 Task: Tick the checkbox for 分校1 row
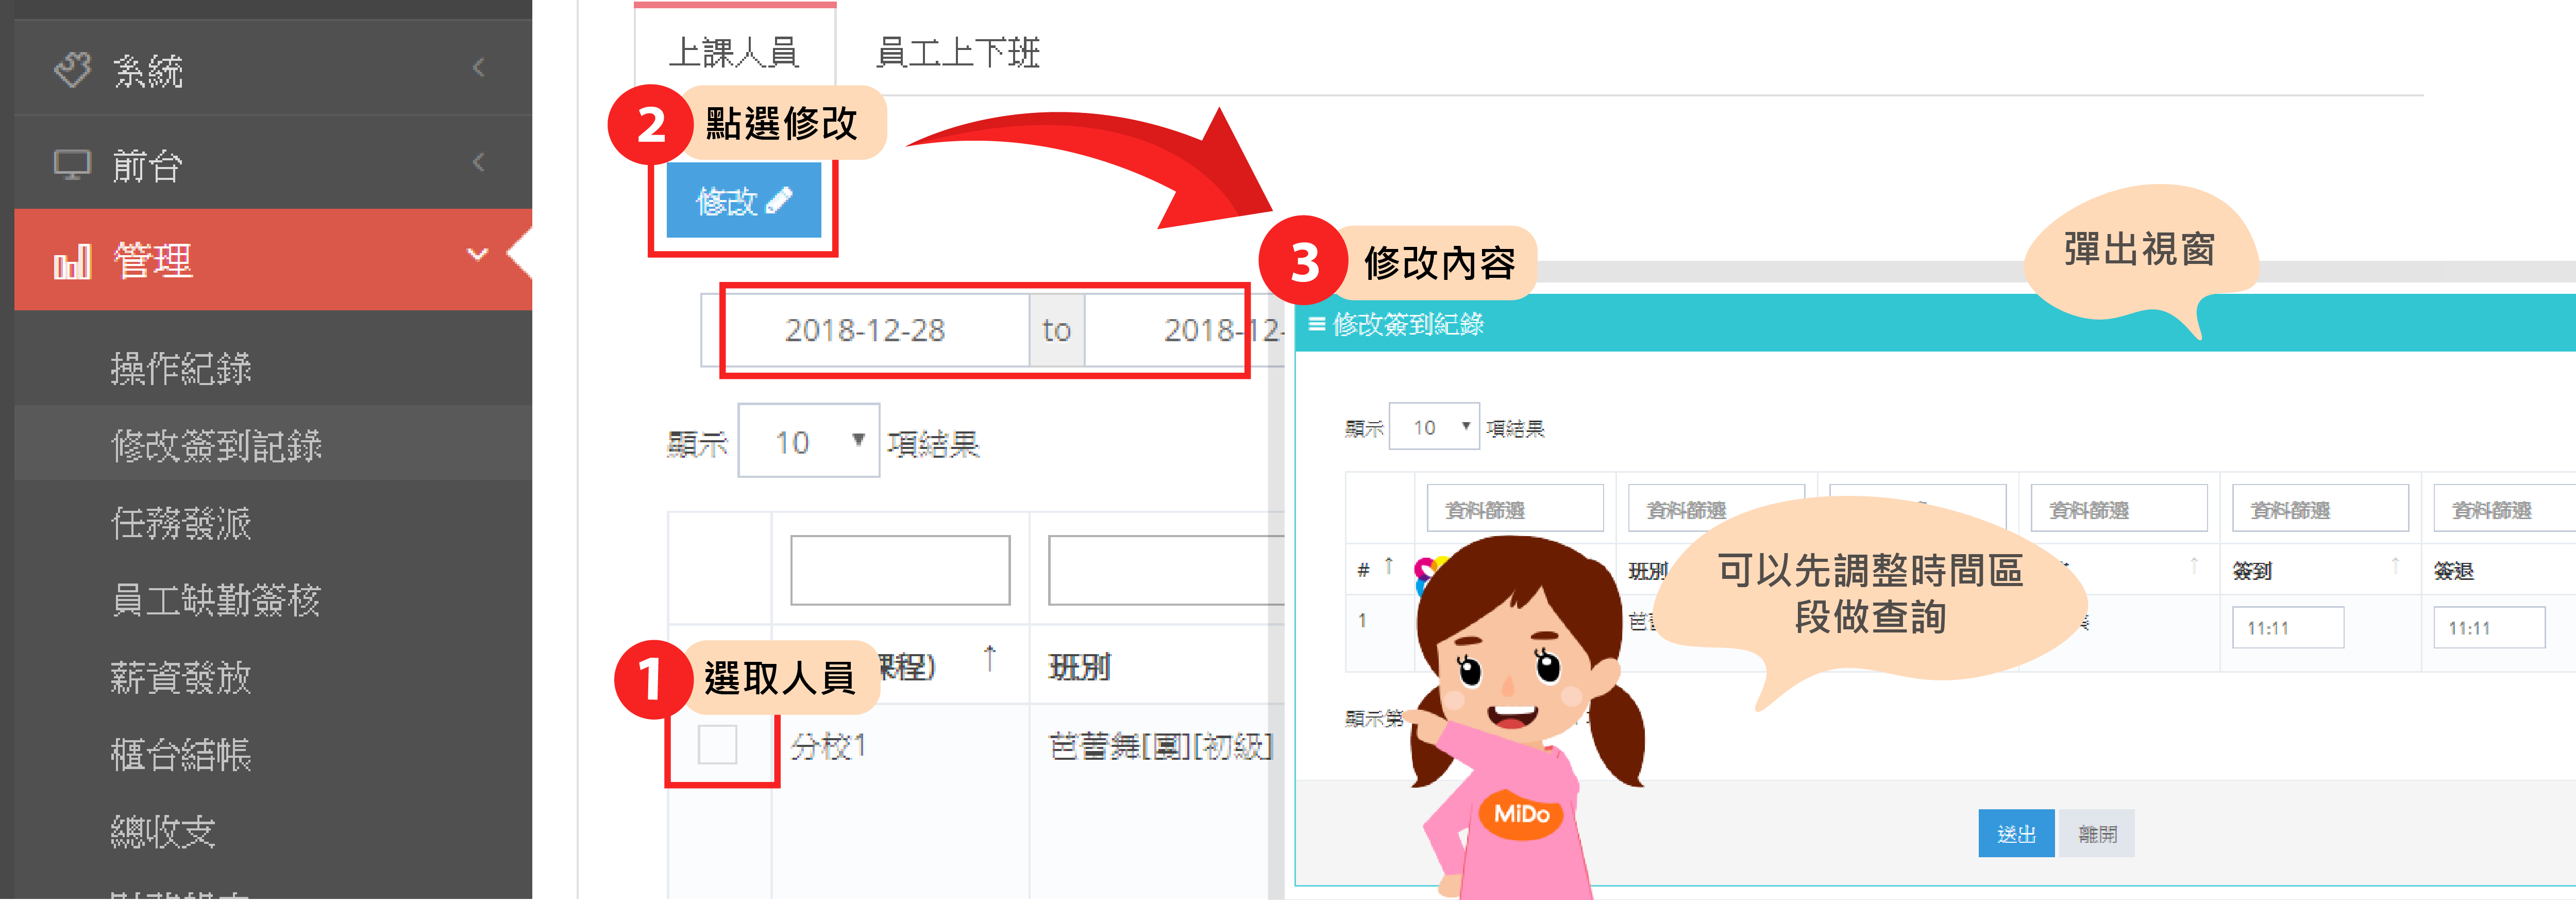[x=717, y=745]
